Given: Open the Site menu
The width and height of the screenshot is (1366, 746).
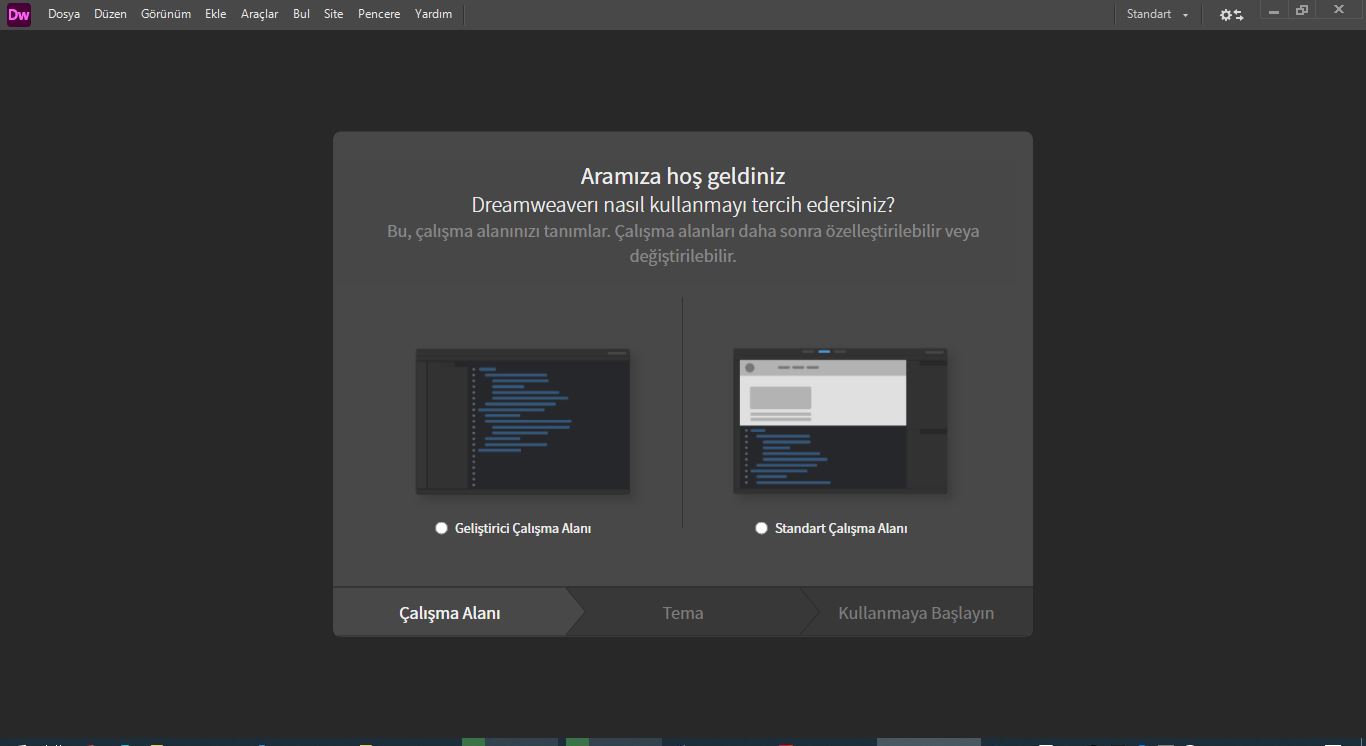Looking at the screenshot, I should [x=334, y=14].
